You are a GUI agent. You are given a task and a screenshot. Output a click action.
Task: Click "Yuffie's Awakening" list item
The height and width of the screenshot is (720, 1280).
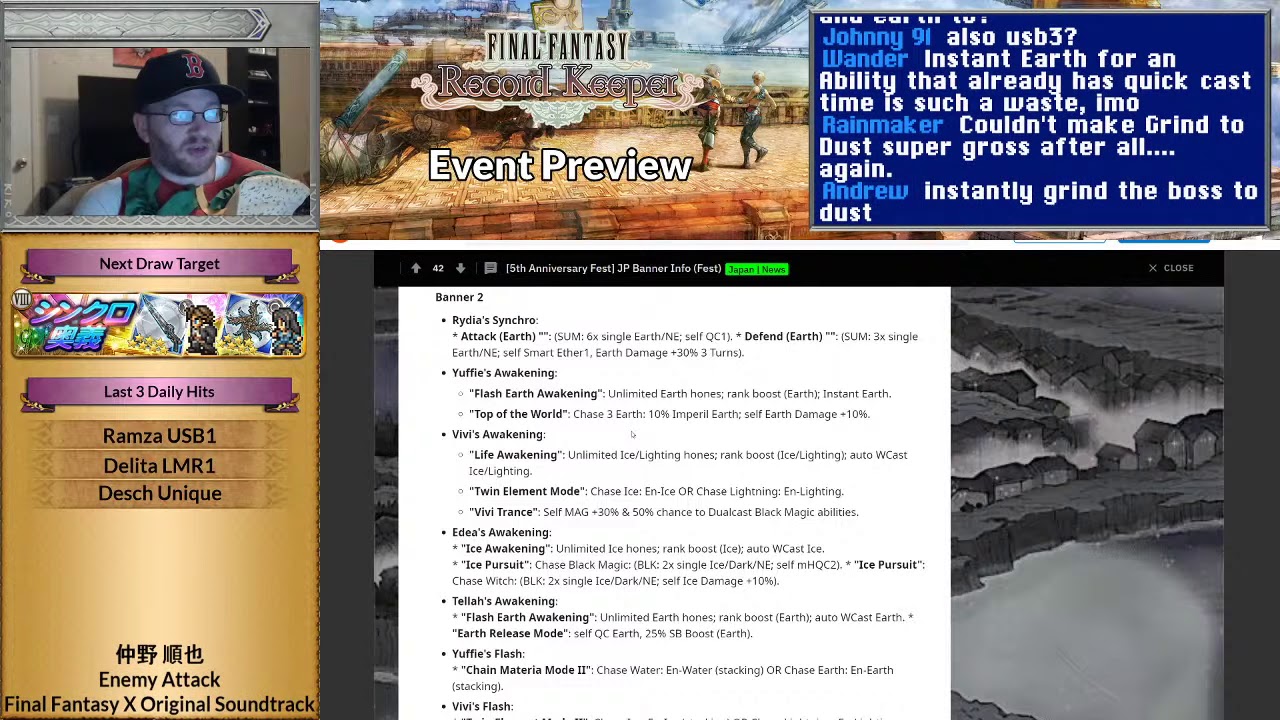[x=503, y=373]
